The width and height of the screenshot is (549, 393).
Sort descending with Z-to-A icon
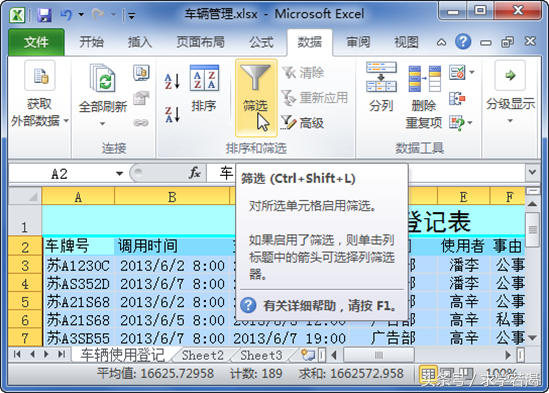click(x=172, y=114)
